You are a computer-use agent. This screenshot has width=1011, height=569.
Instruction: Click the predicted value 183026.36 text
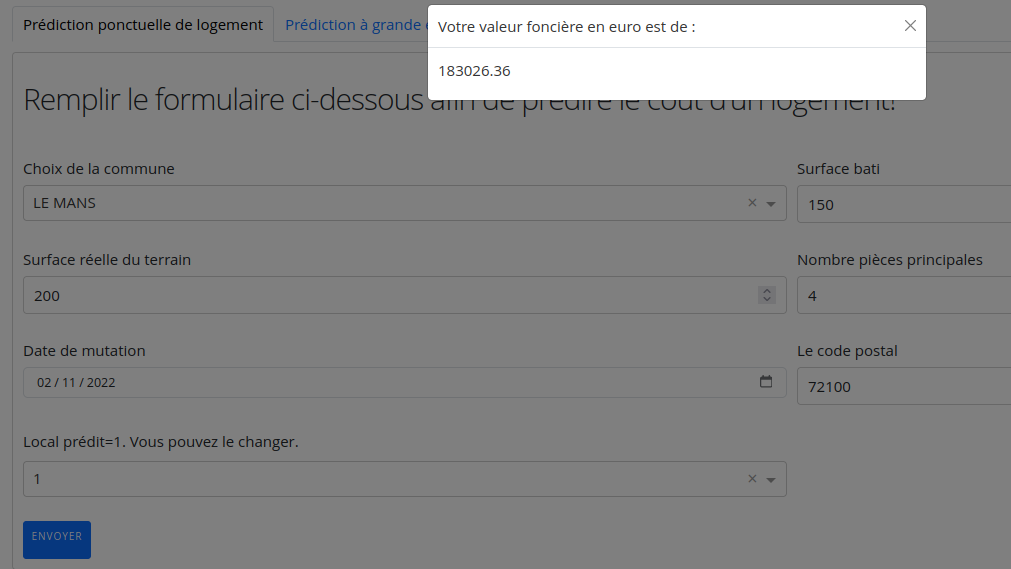point(474,71)
